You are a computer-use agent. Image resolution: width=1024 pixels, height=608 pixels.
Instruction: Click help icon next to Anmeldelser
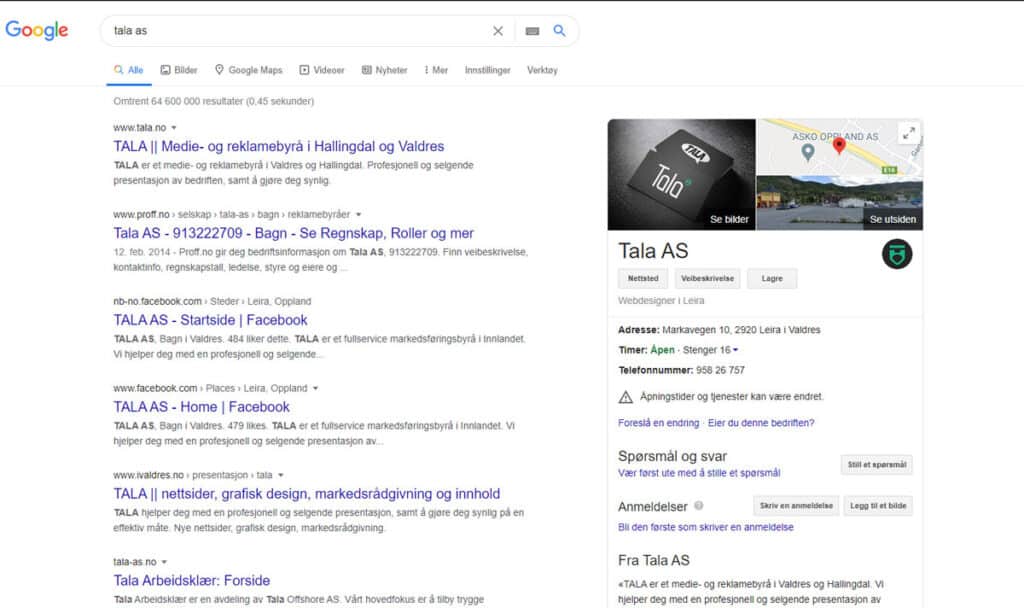699,506
